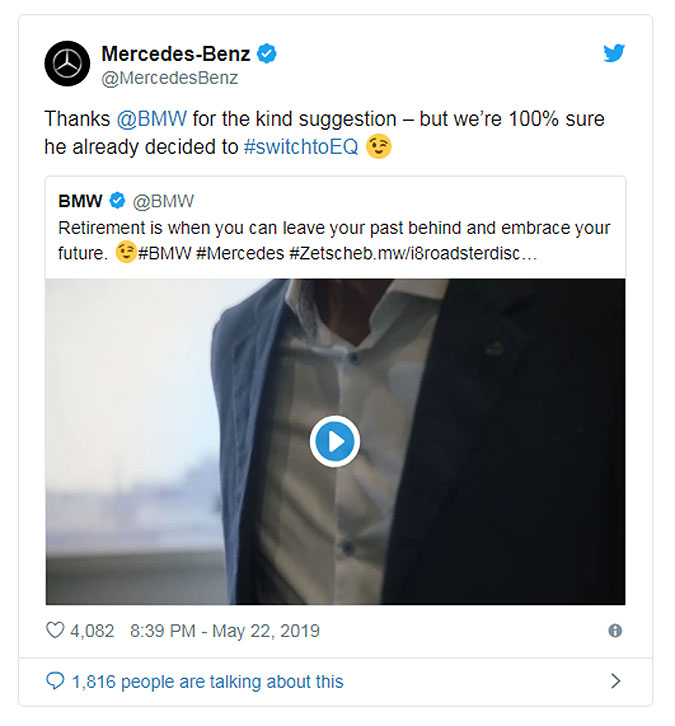
Task: Open the tweet info icon
Action: (615, 631)
